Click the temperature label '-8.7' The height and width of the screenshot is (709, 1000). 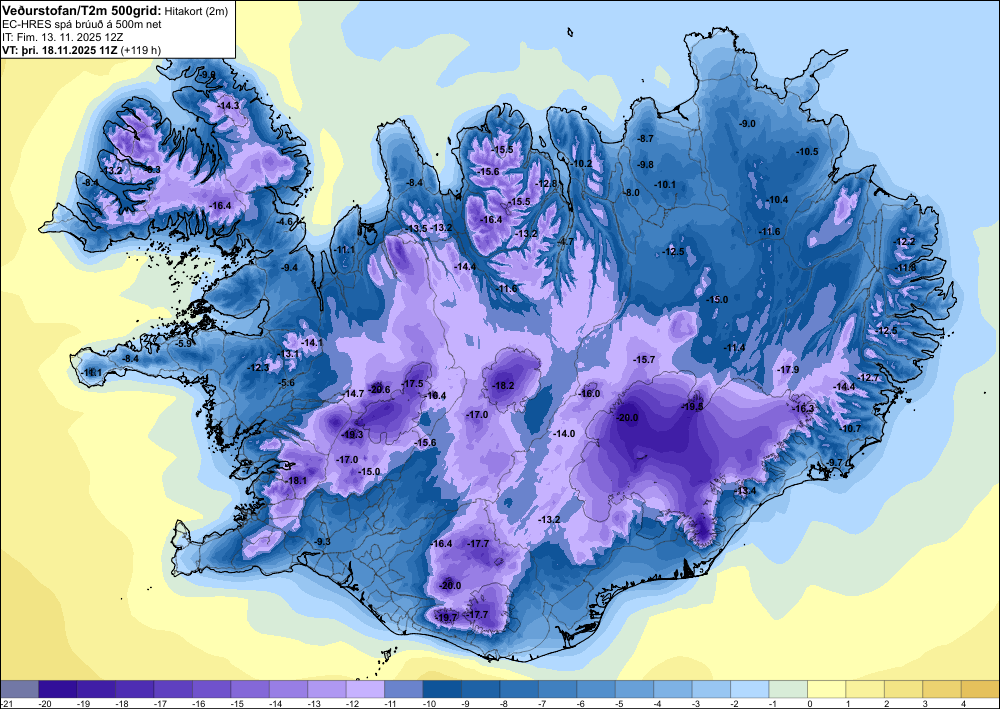coord(645,138)
